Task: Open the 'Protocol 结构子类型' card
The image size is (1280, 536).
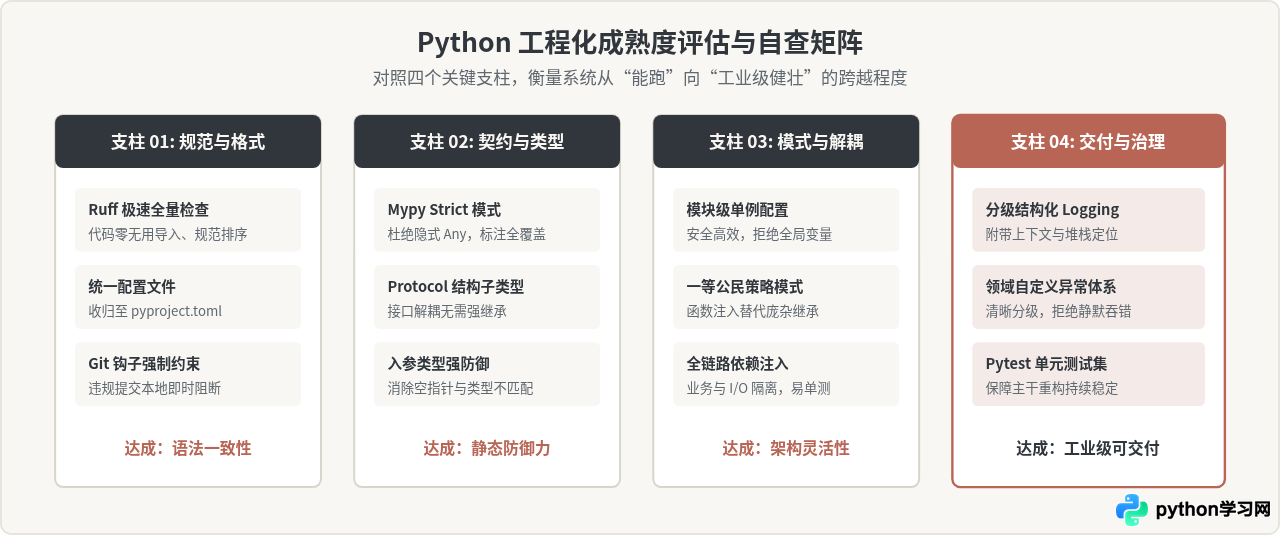Action: pos(487,297)
